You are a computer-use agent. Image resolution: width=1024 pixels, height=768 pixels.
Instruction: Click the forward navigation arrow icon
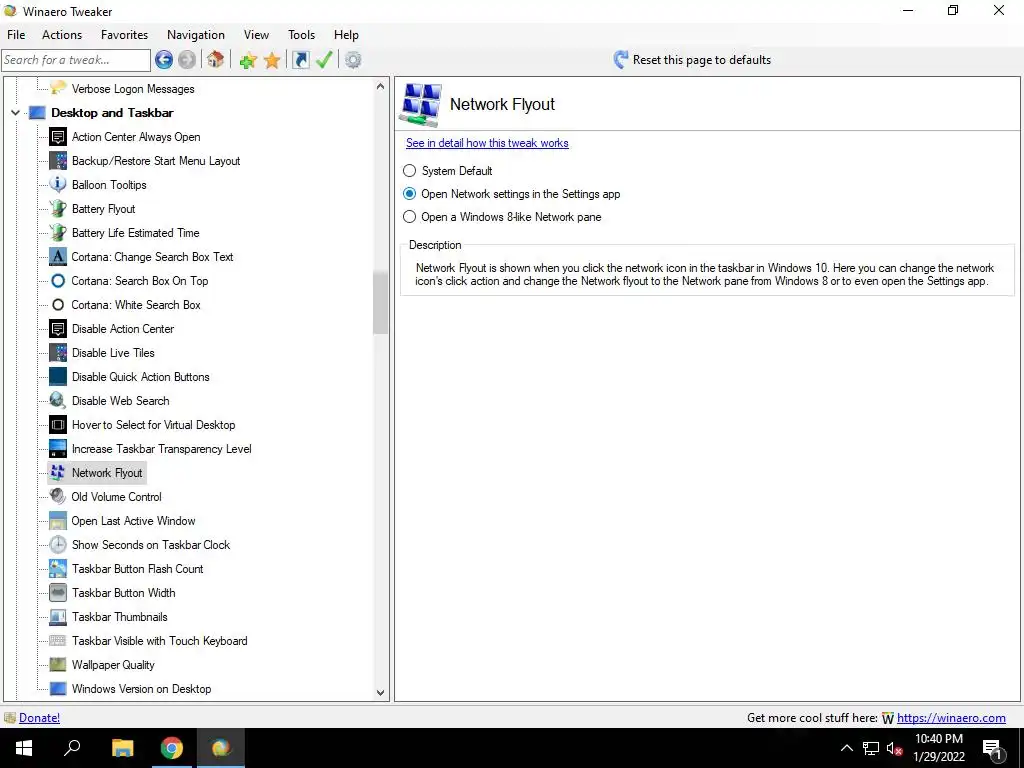[x=187, y=60]
